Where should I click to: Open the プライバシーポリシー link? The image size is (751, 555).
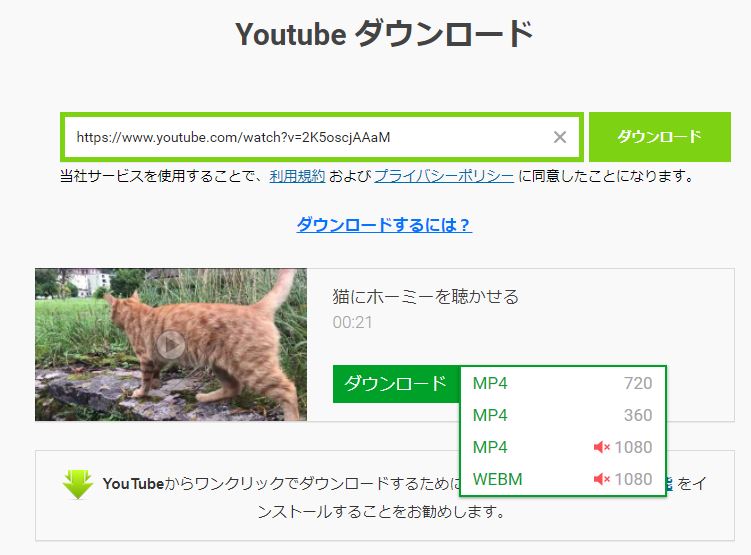444,176
